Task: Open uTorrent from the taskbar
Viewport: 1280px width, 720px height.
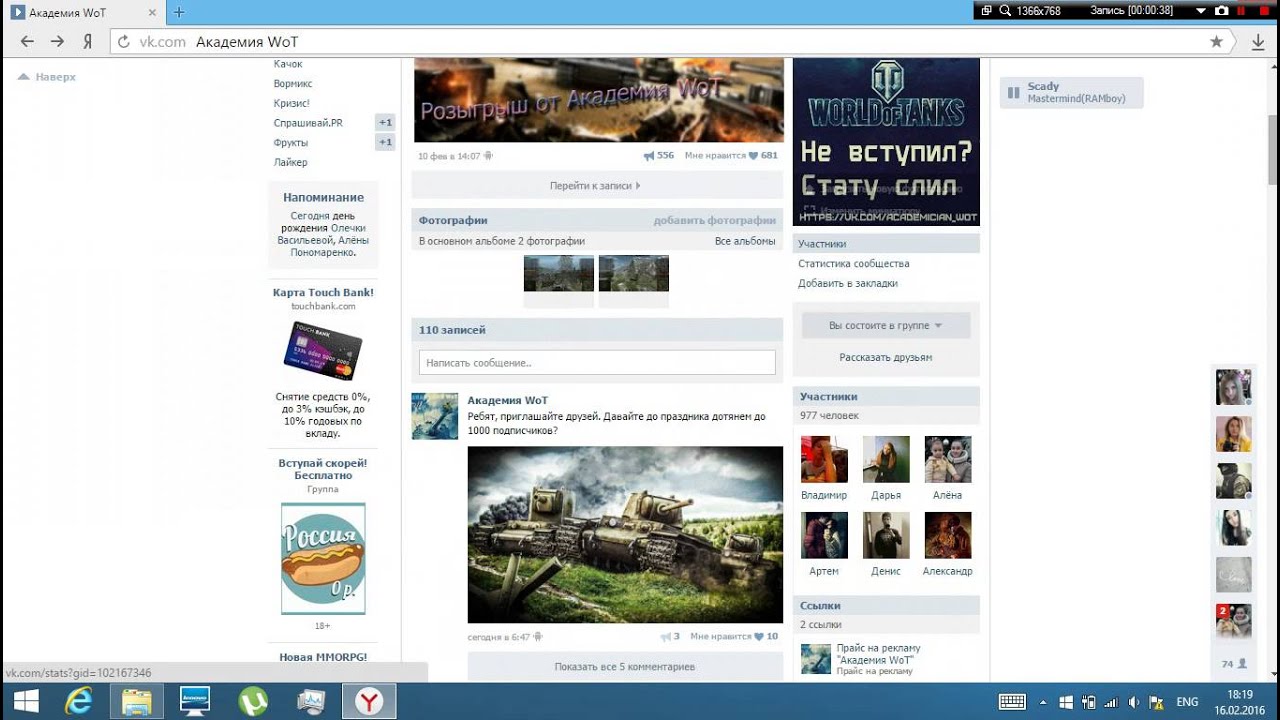Action: click(253, 702)
